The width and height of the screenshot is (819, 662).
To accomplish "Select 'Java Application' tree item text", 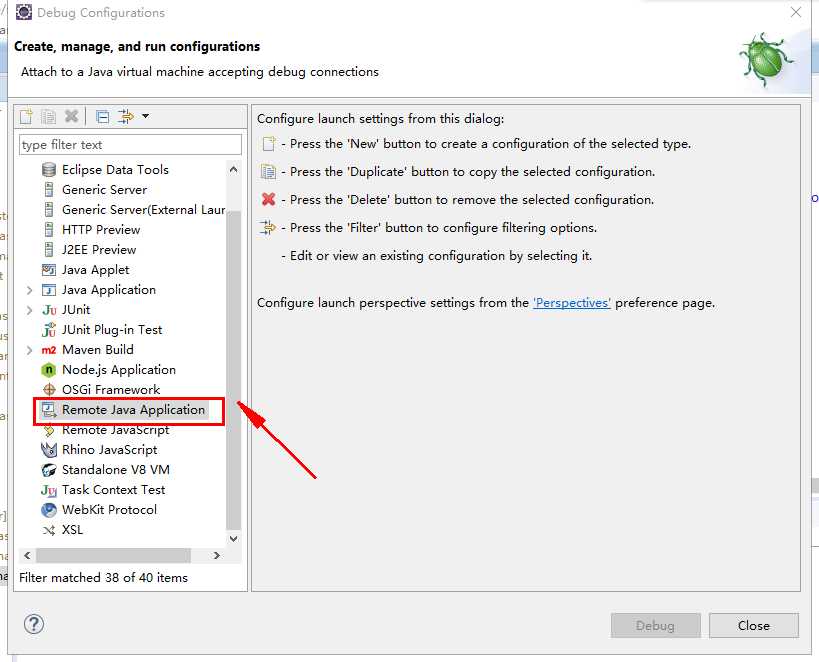I will [x=109, y=289].
